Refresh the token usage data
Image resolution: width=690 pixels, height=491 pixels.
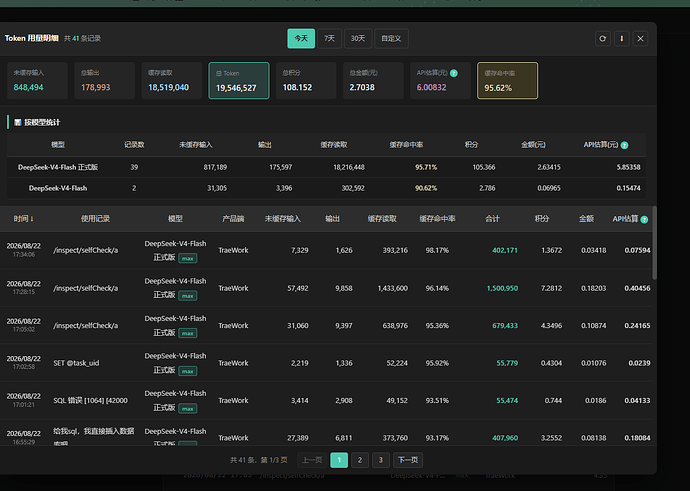pyautogui.click(x=602, y=39)
